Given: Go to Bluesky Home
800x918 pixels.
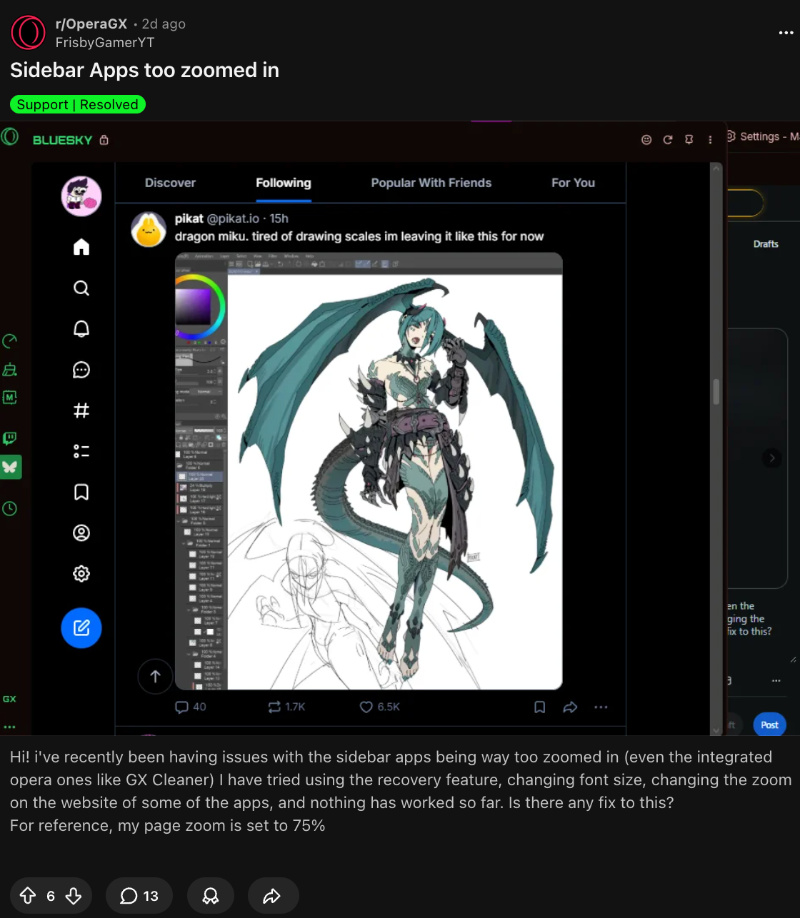Looking at the screenshot, I should 81,247.
